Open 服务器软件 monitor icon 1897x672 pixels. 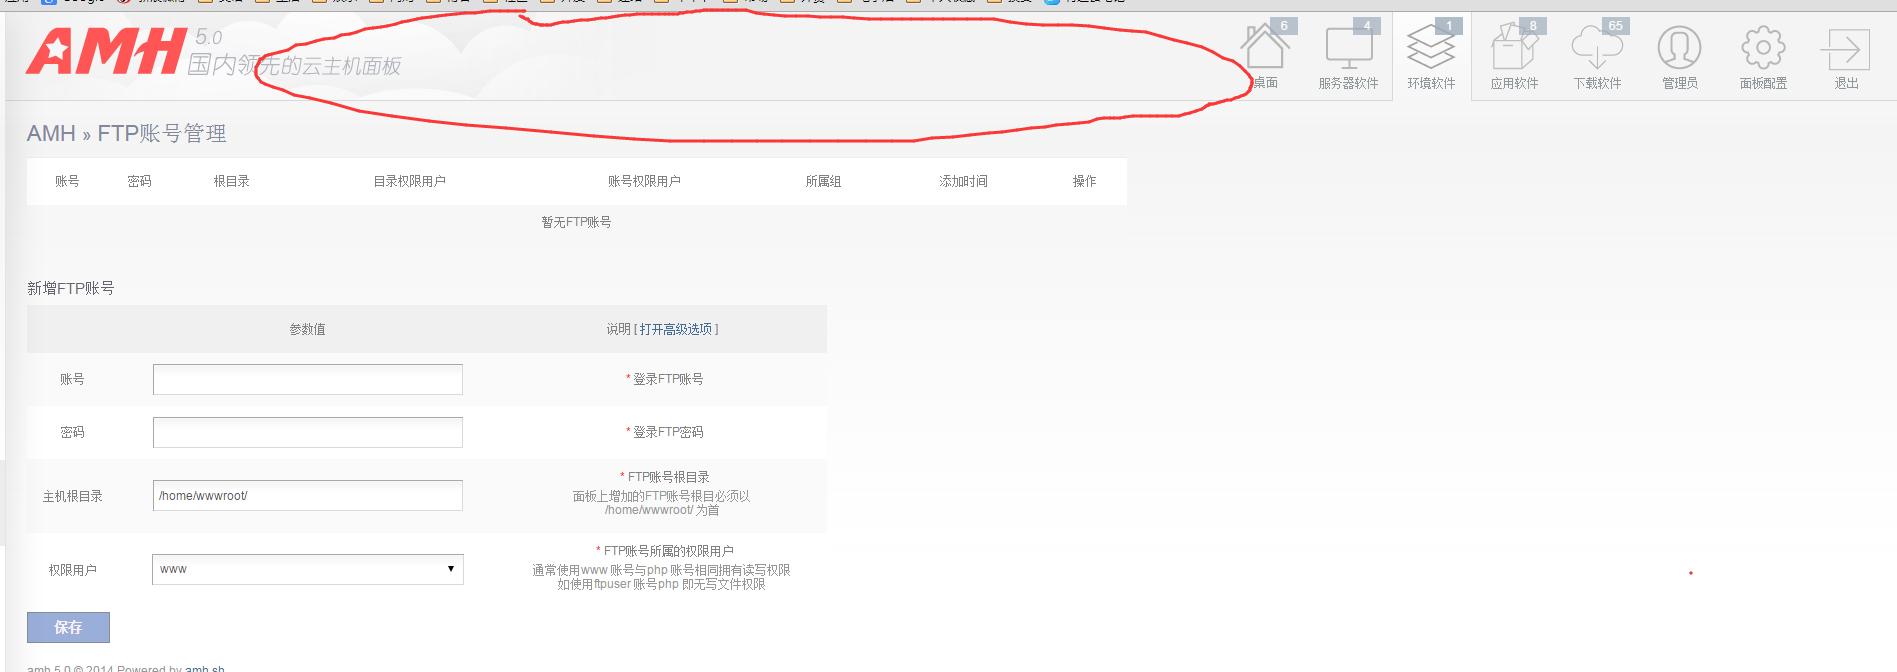pos(1348,50)
